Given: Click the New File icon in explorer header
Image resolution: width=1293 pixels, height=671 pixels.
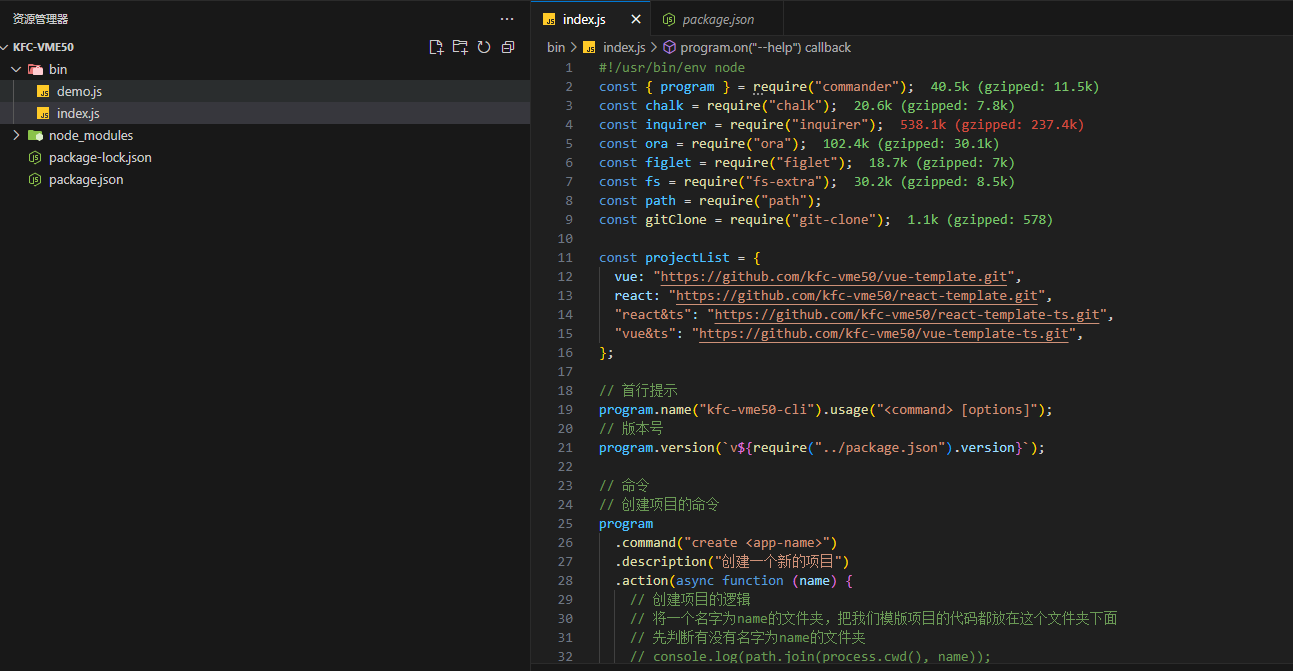Looking at the screenshot, I should click(x=436, y=47).
